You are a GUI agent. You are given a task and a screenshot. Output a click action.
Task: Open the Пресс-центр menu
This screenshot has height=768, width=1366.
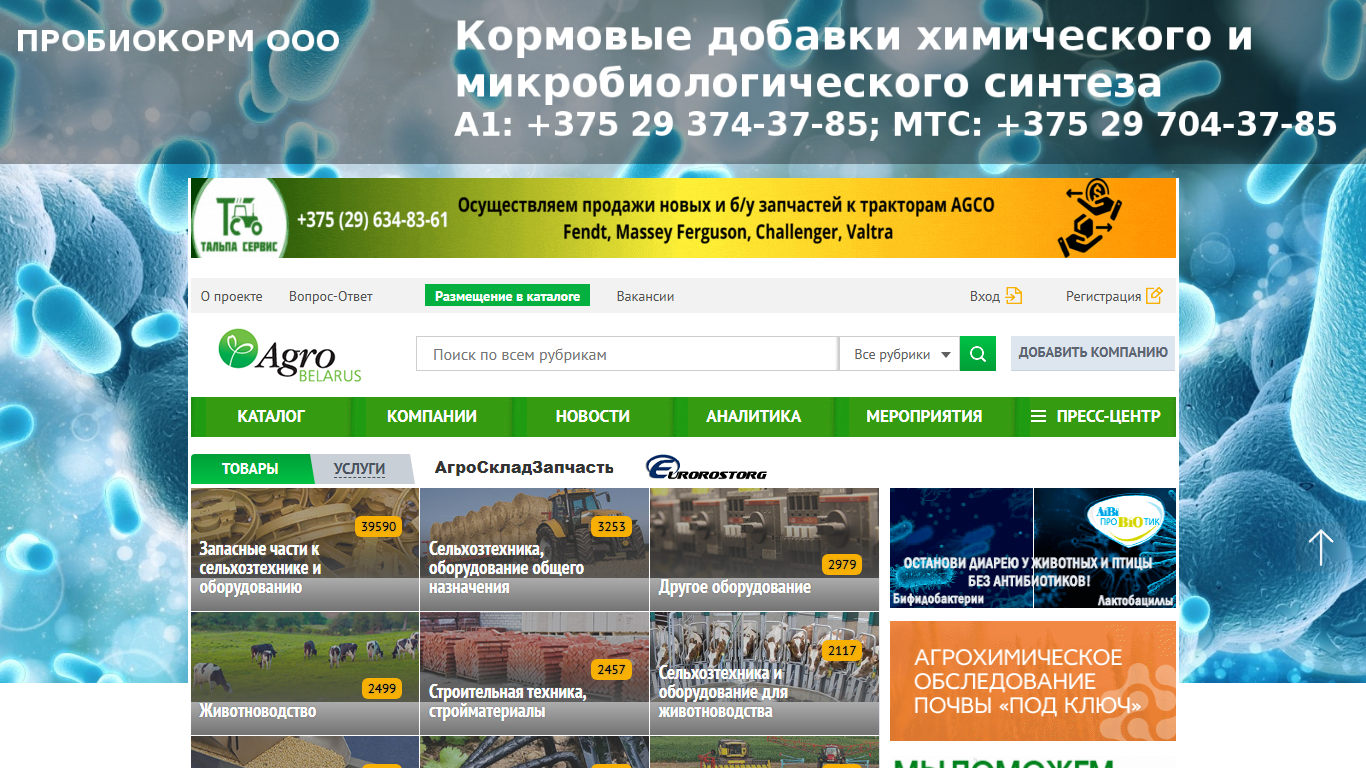(x=1108, y=416)
